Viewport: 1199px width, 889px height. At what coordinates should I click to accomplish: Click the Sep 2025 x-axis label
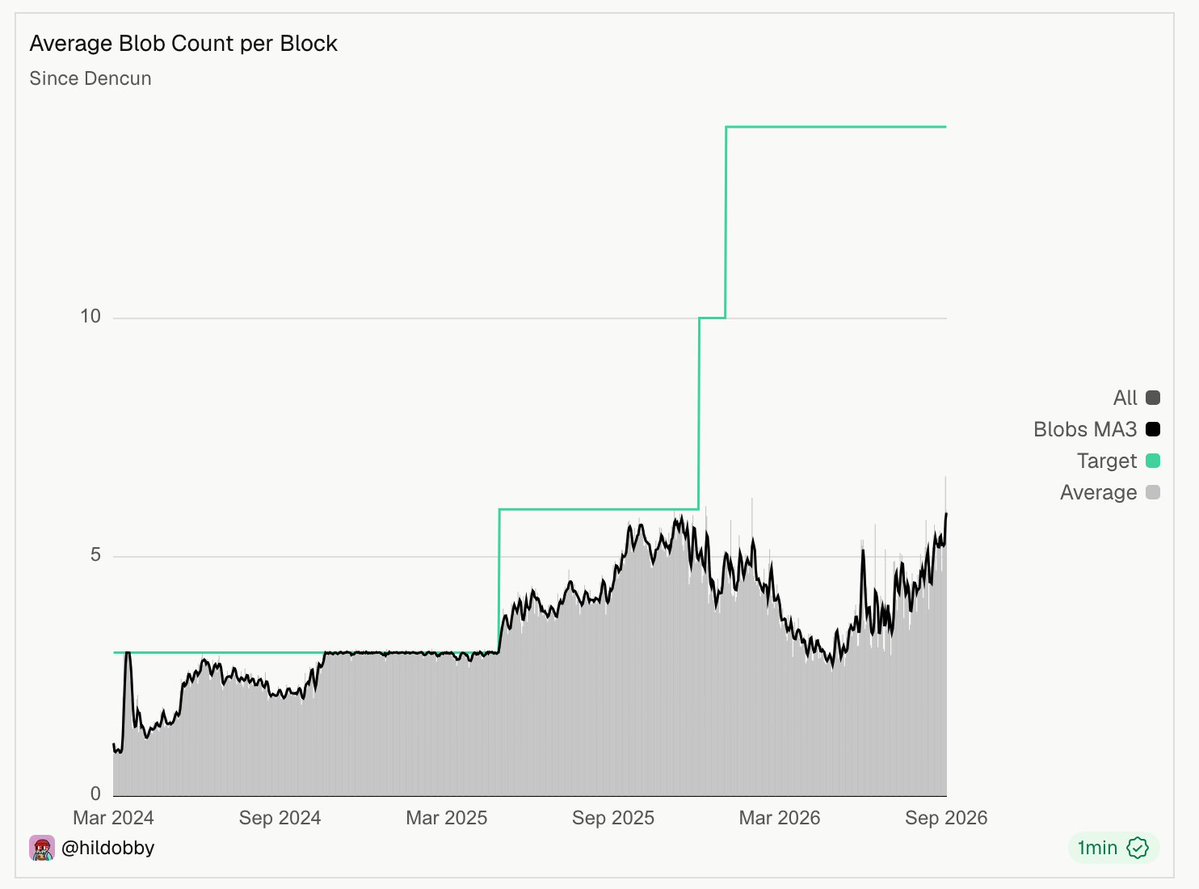pyautogui.click(x=613, y=818)
